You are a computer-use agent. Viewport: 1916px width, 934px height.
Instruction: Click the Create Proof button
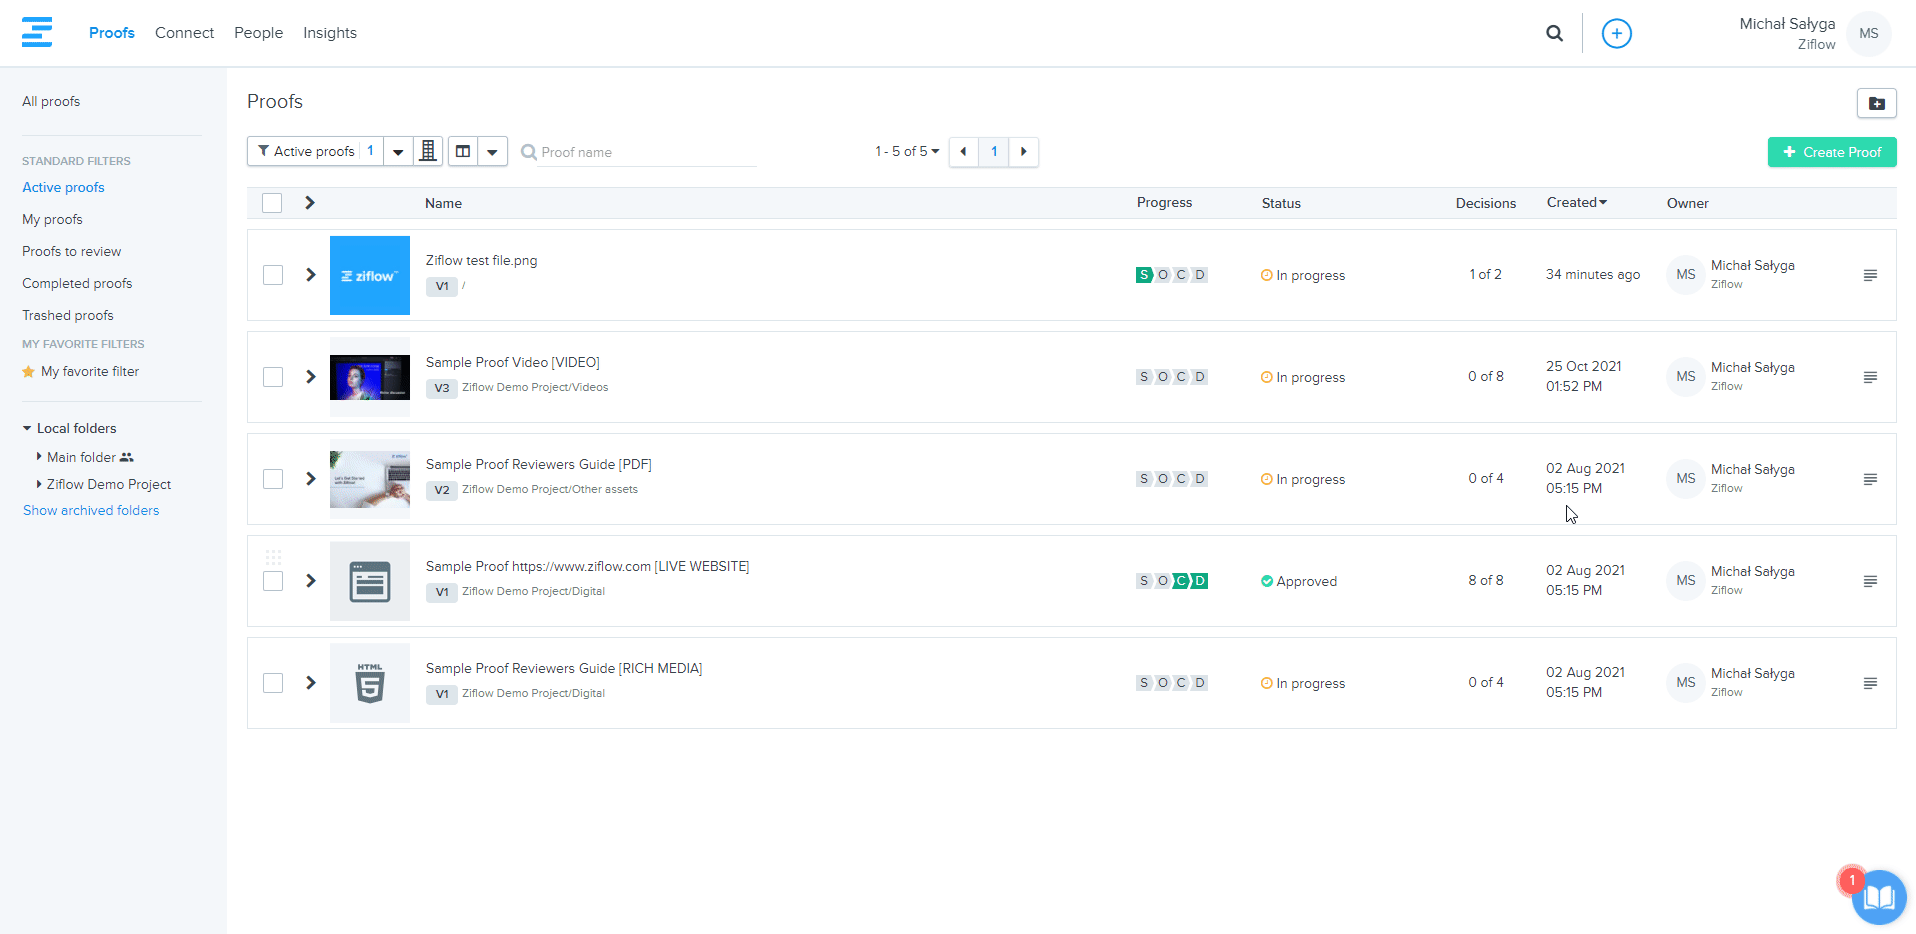tap(1831, 152)
